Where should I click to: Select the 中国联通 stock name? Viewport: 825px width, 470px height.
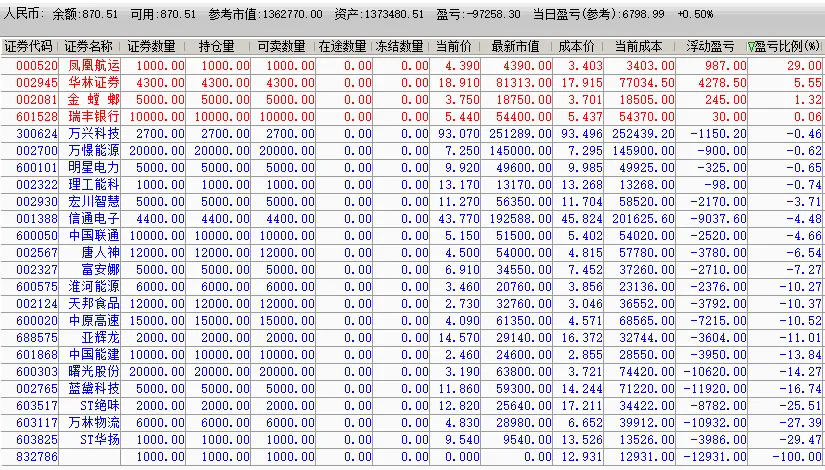coord(94,236)
